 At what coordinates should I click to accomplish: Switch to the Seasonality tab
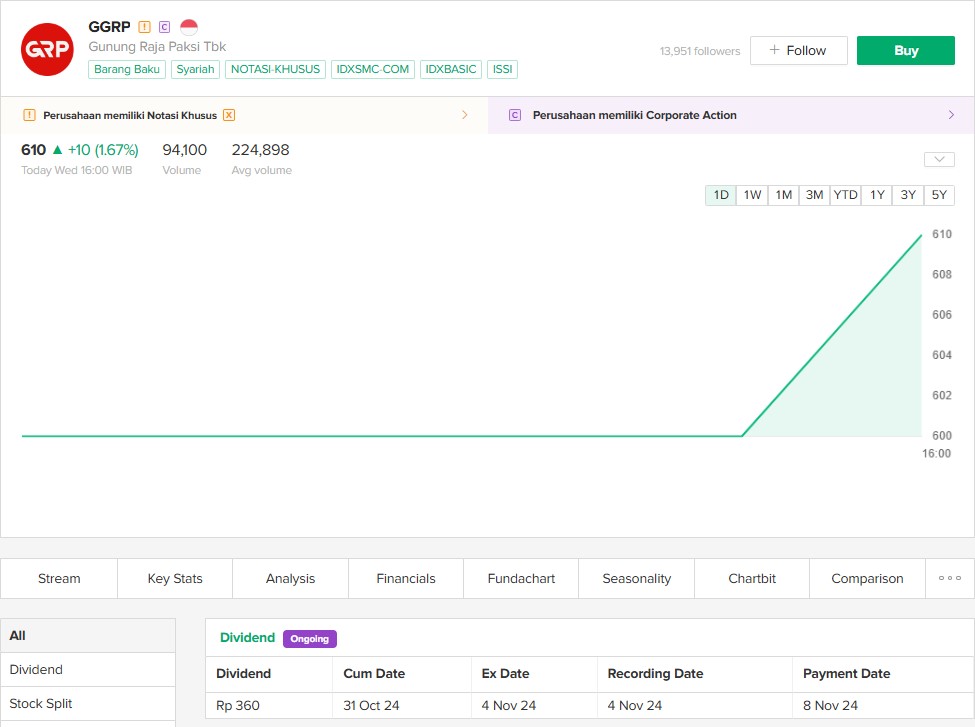[x=636, y=578]
